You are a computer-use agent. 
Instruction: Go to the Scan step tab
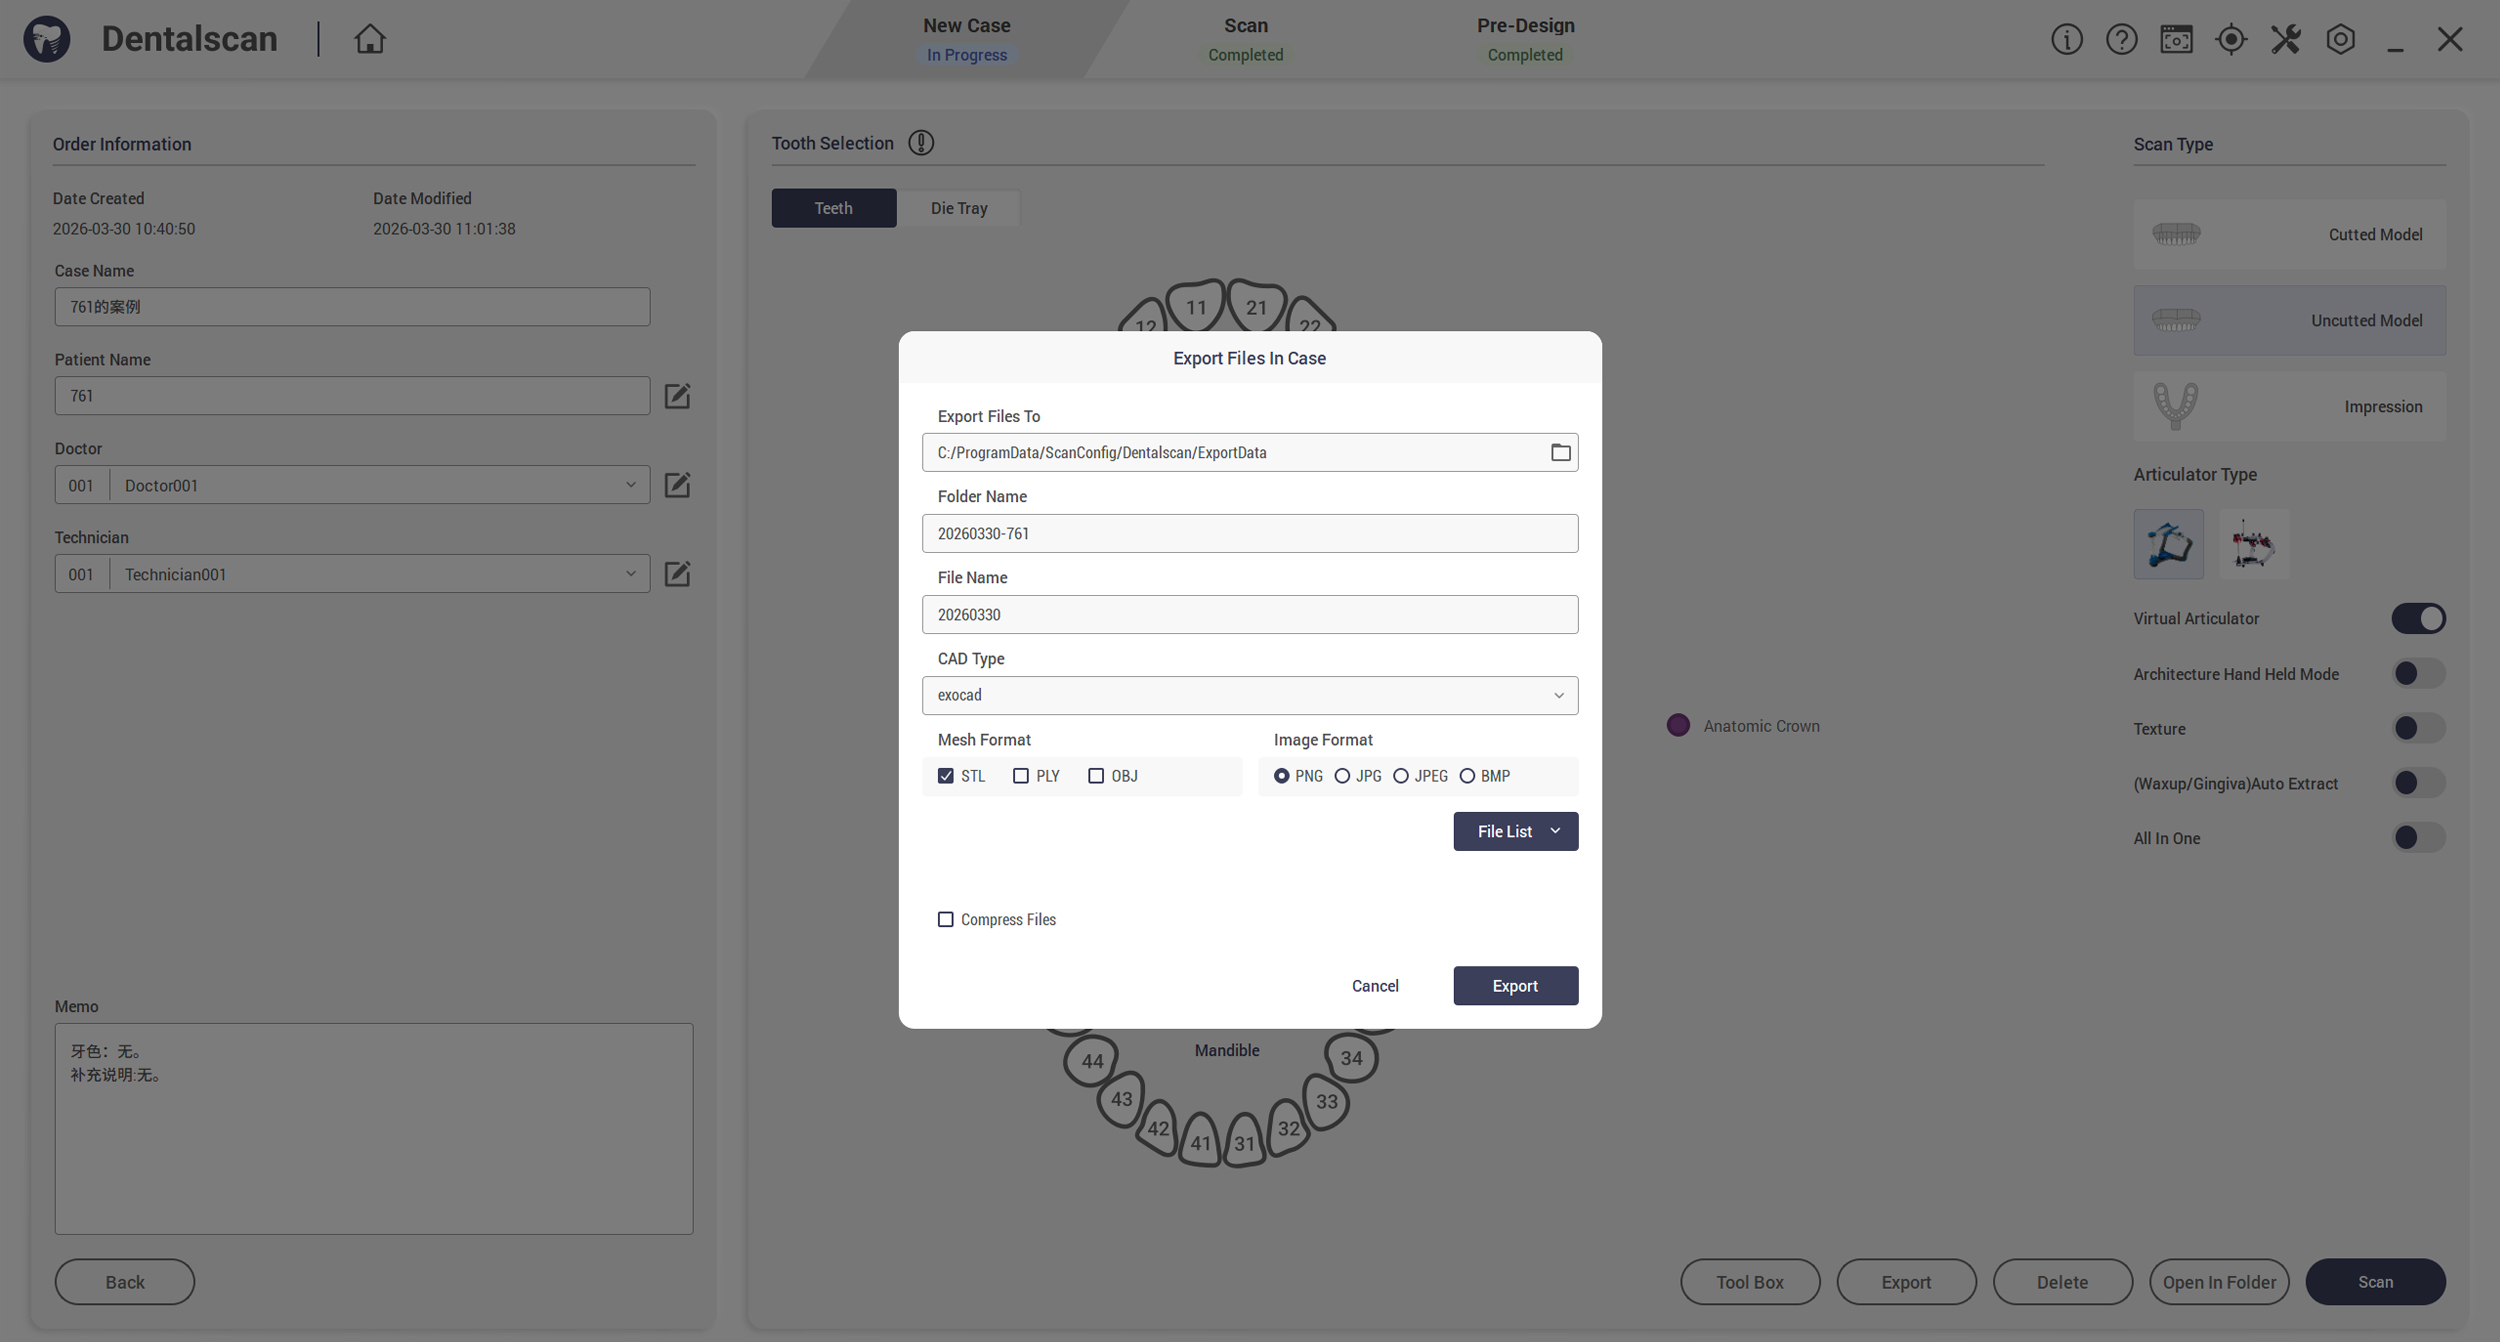[1245, 39]
